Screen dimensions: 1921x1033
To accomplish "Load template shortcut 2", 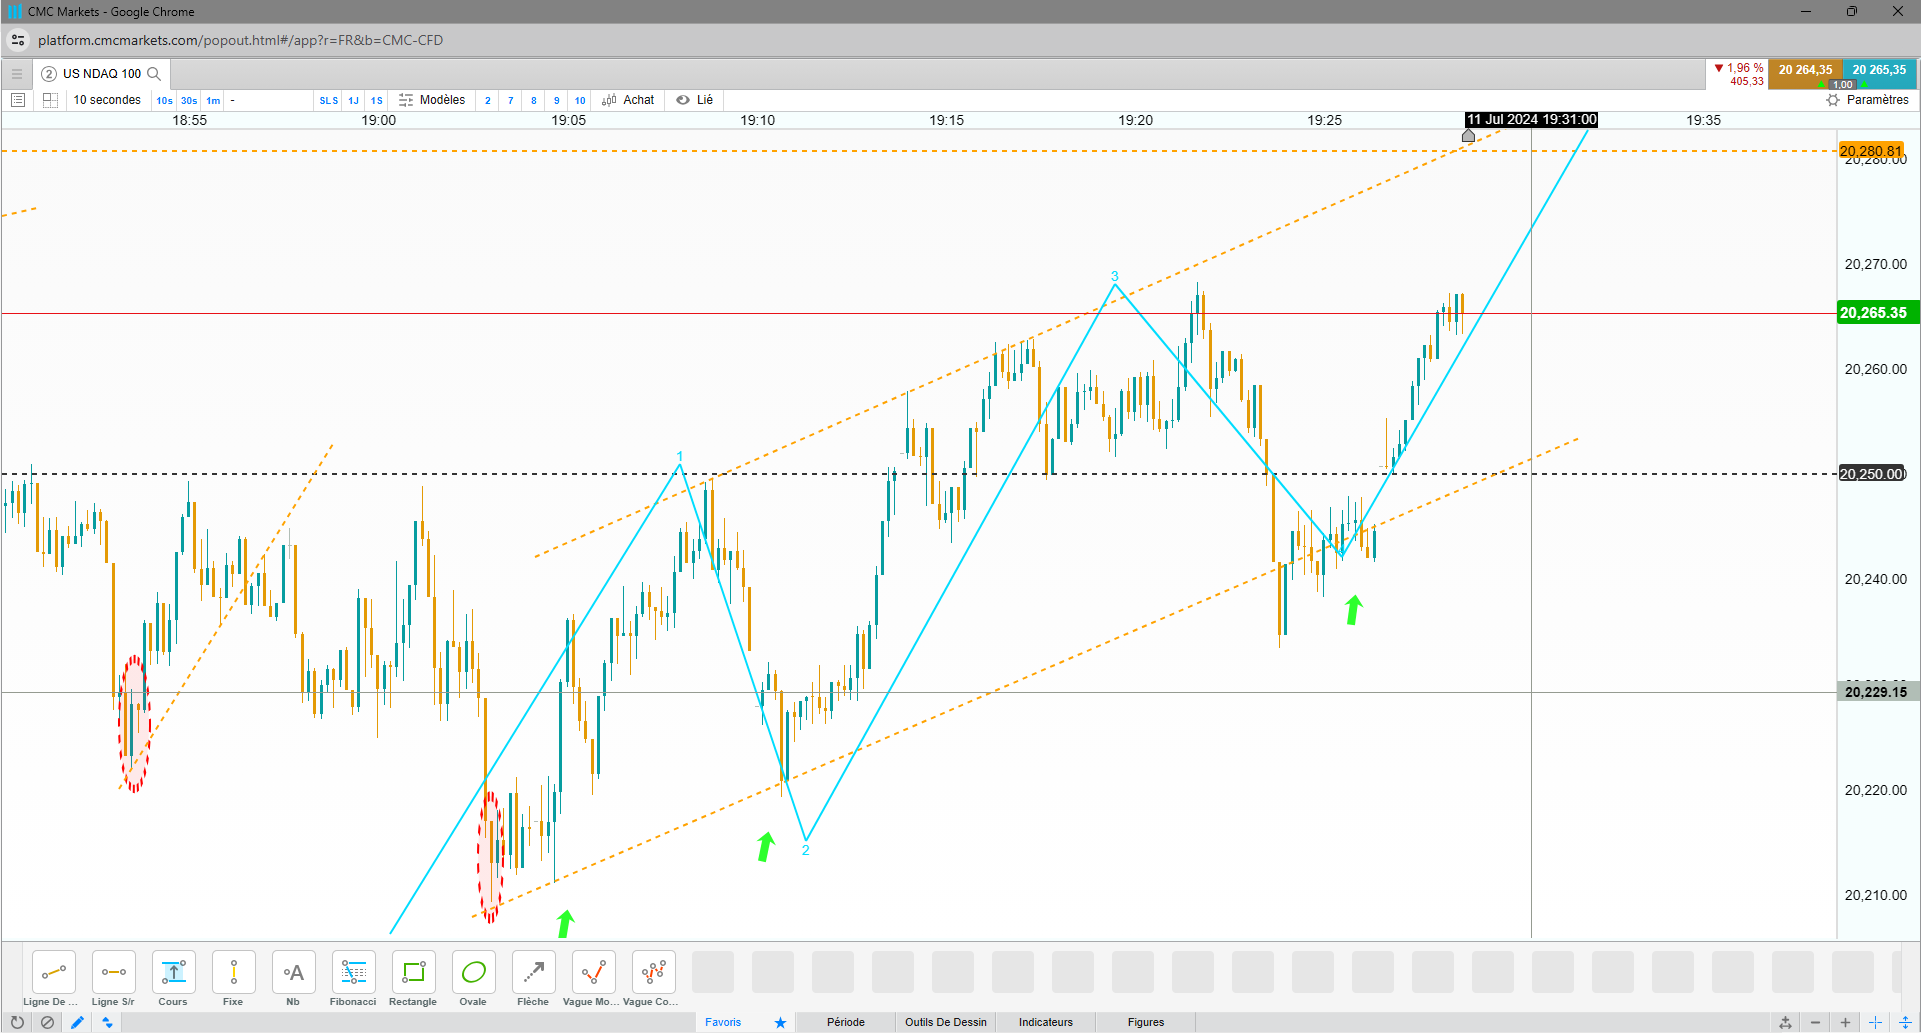I will pyautogui.click(x=488, y=100).
